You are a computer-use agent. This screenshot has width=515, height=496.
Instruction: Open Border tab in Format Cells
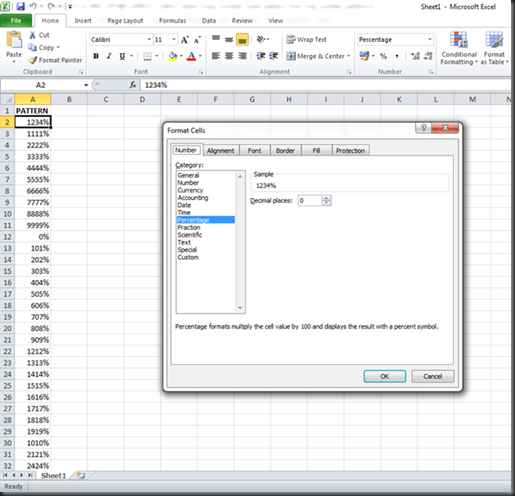coord(285,151)
